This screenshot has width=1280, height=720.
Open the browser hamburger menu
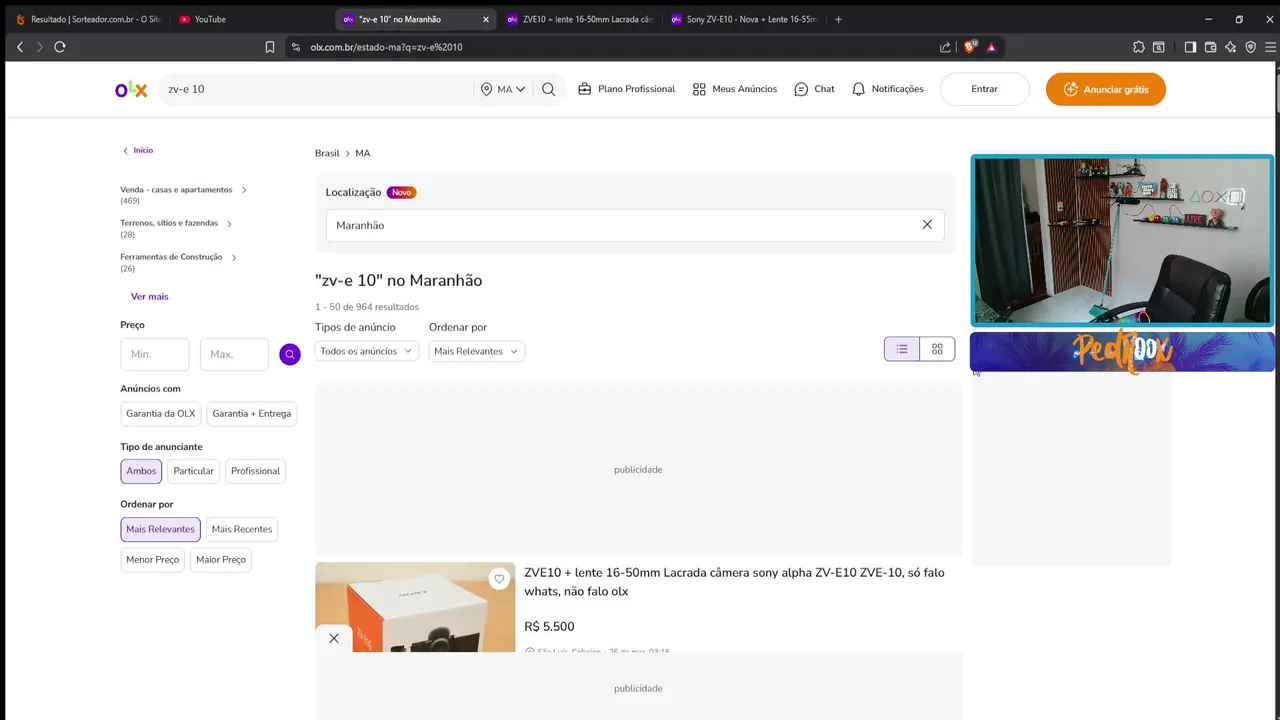1269,47
